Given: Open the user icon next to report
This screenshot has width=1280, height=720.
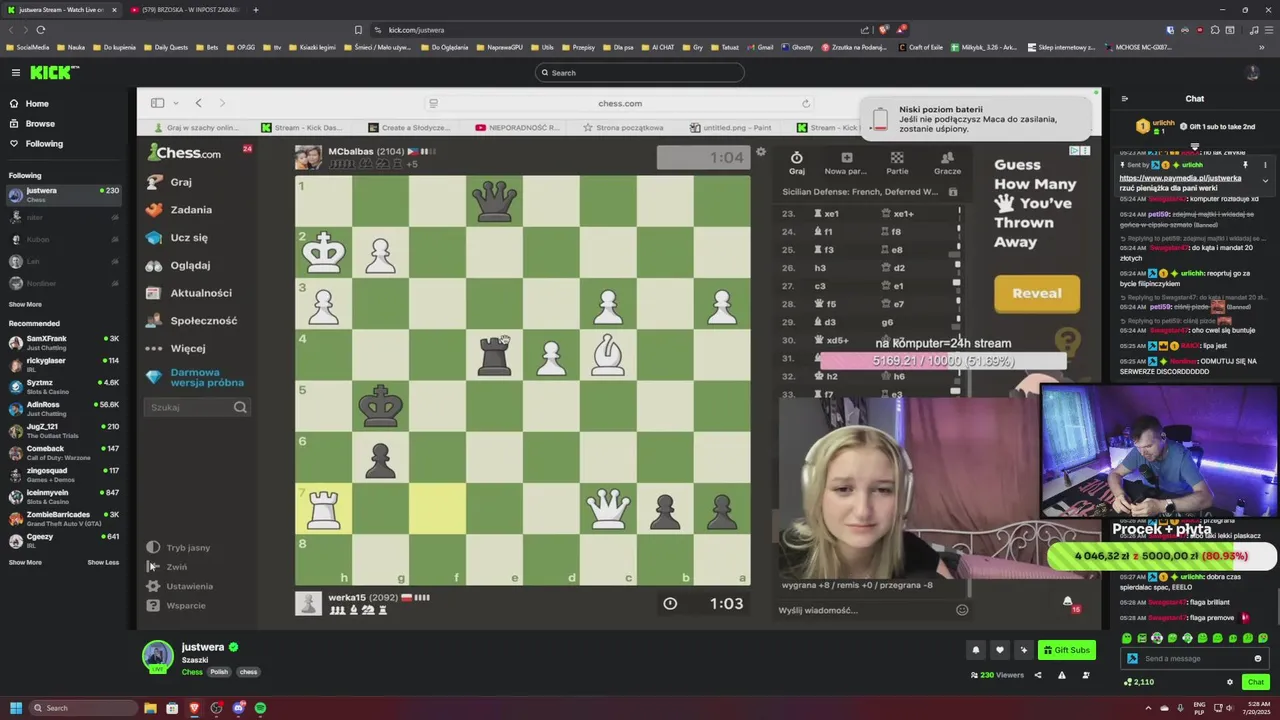Looking at the screenshot, I should [x=1085, y=675].
